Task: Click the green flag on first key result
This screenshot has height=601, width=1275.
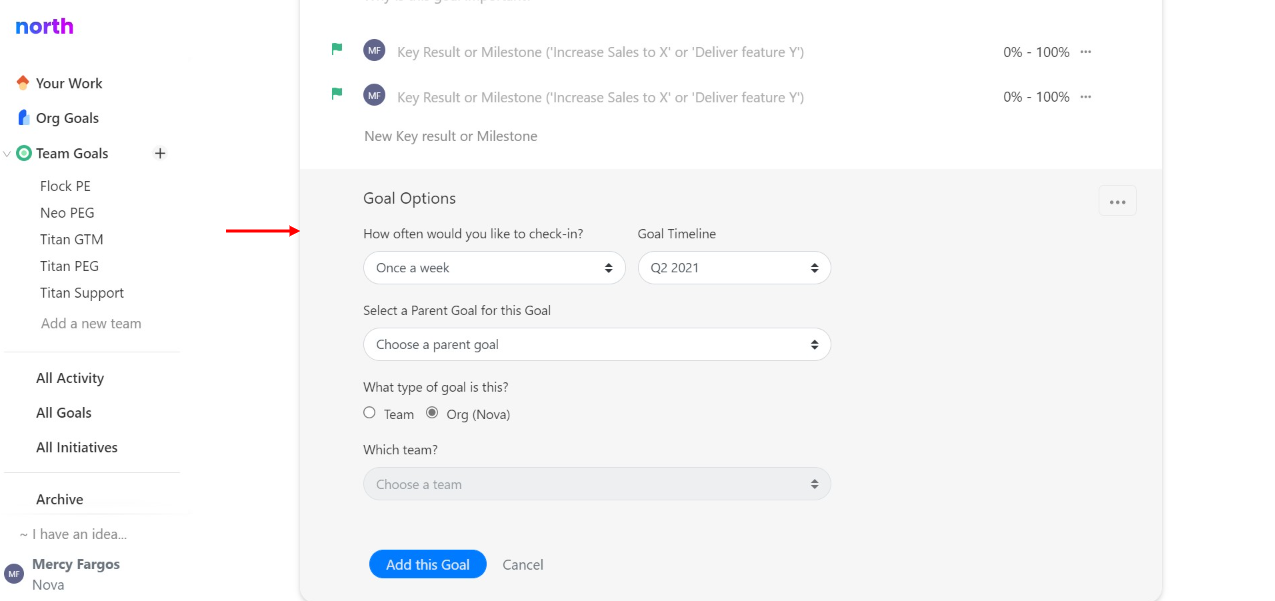Action: click(x=337, y=49)
